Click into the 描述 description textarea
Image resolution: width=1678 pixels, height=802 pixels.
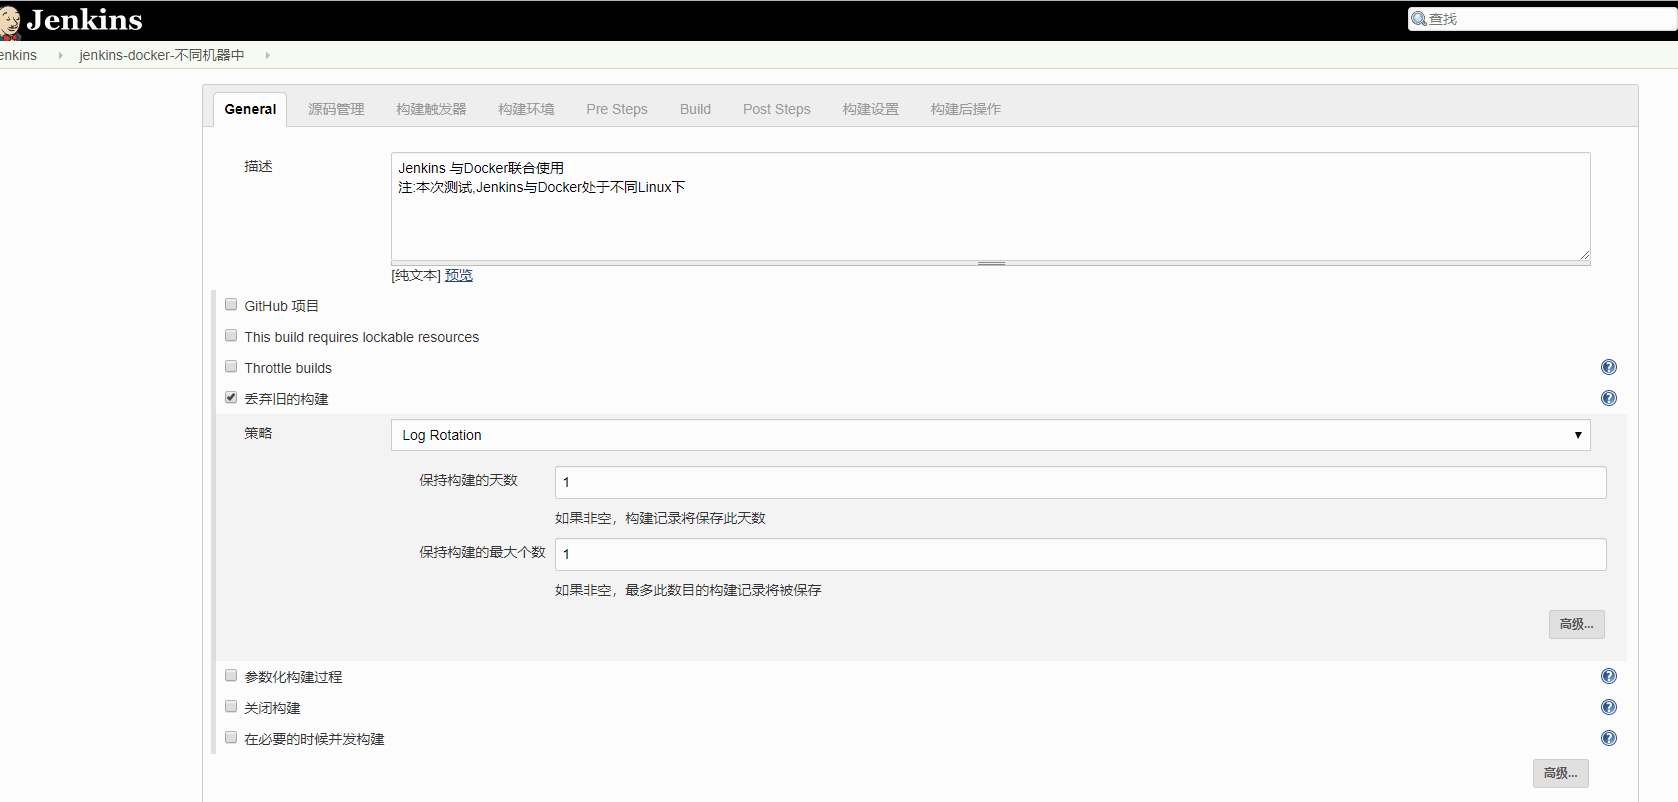coord(990,207)
